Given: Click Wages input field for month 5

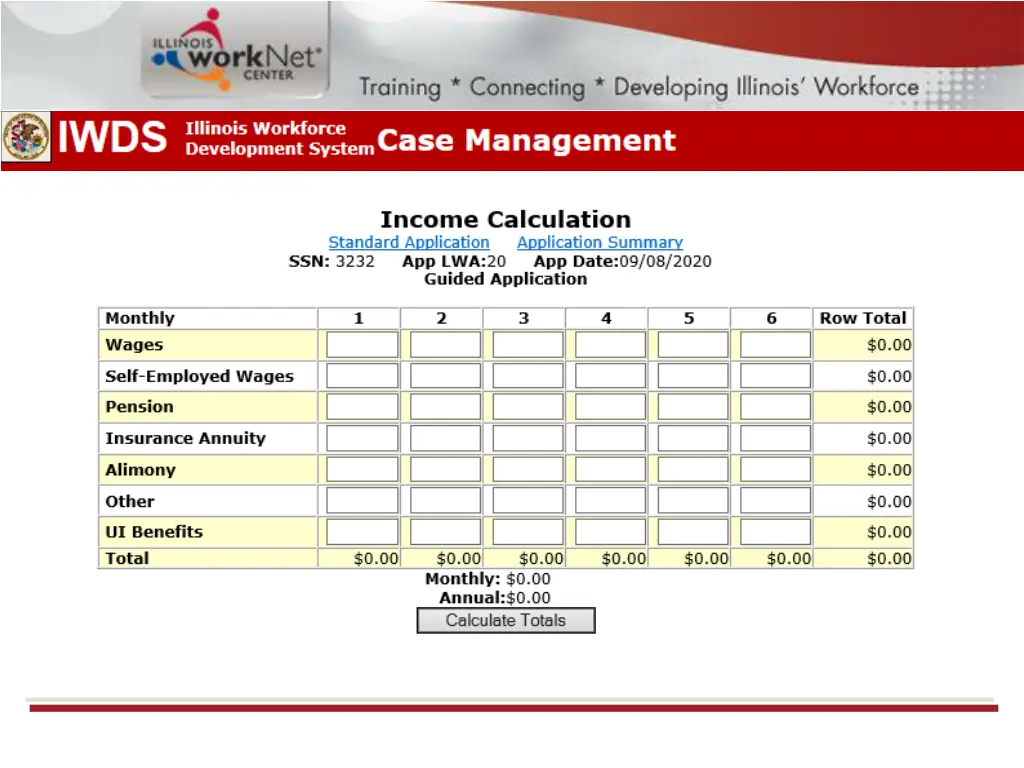Looking at the screenshot, I should tap(693, 345).
